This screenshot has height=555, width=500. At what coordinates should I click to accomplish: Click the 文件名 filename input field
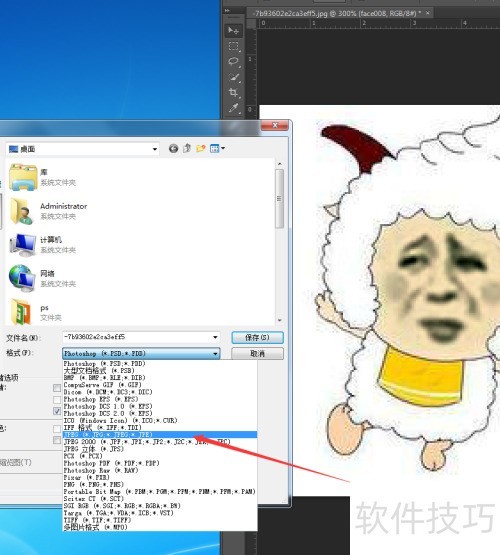[x=141, y=337]
